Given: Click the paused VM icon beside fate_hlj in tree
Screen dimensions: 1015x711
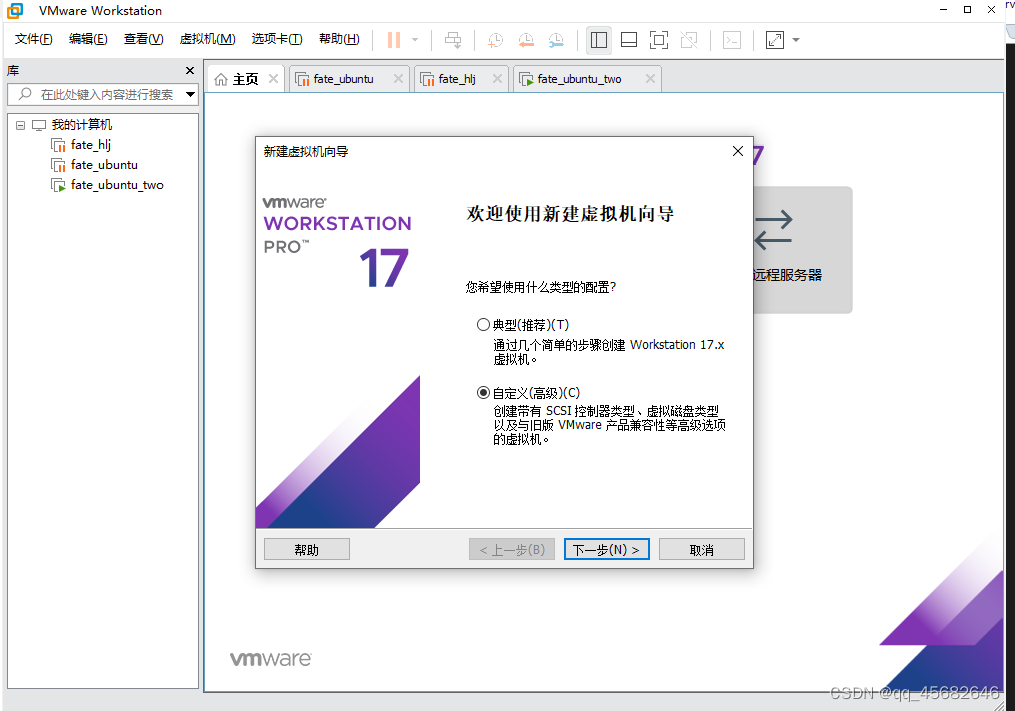Looking at the screenshot, I should (x=58, y=145).
